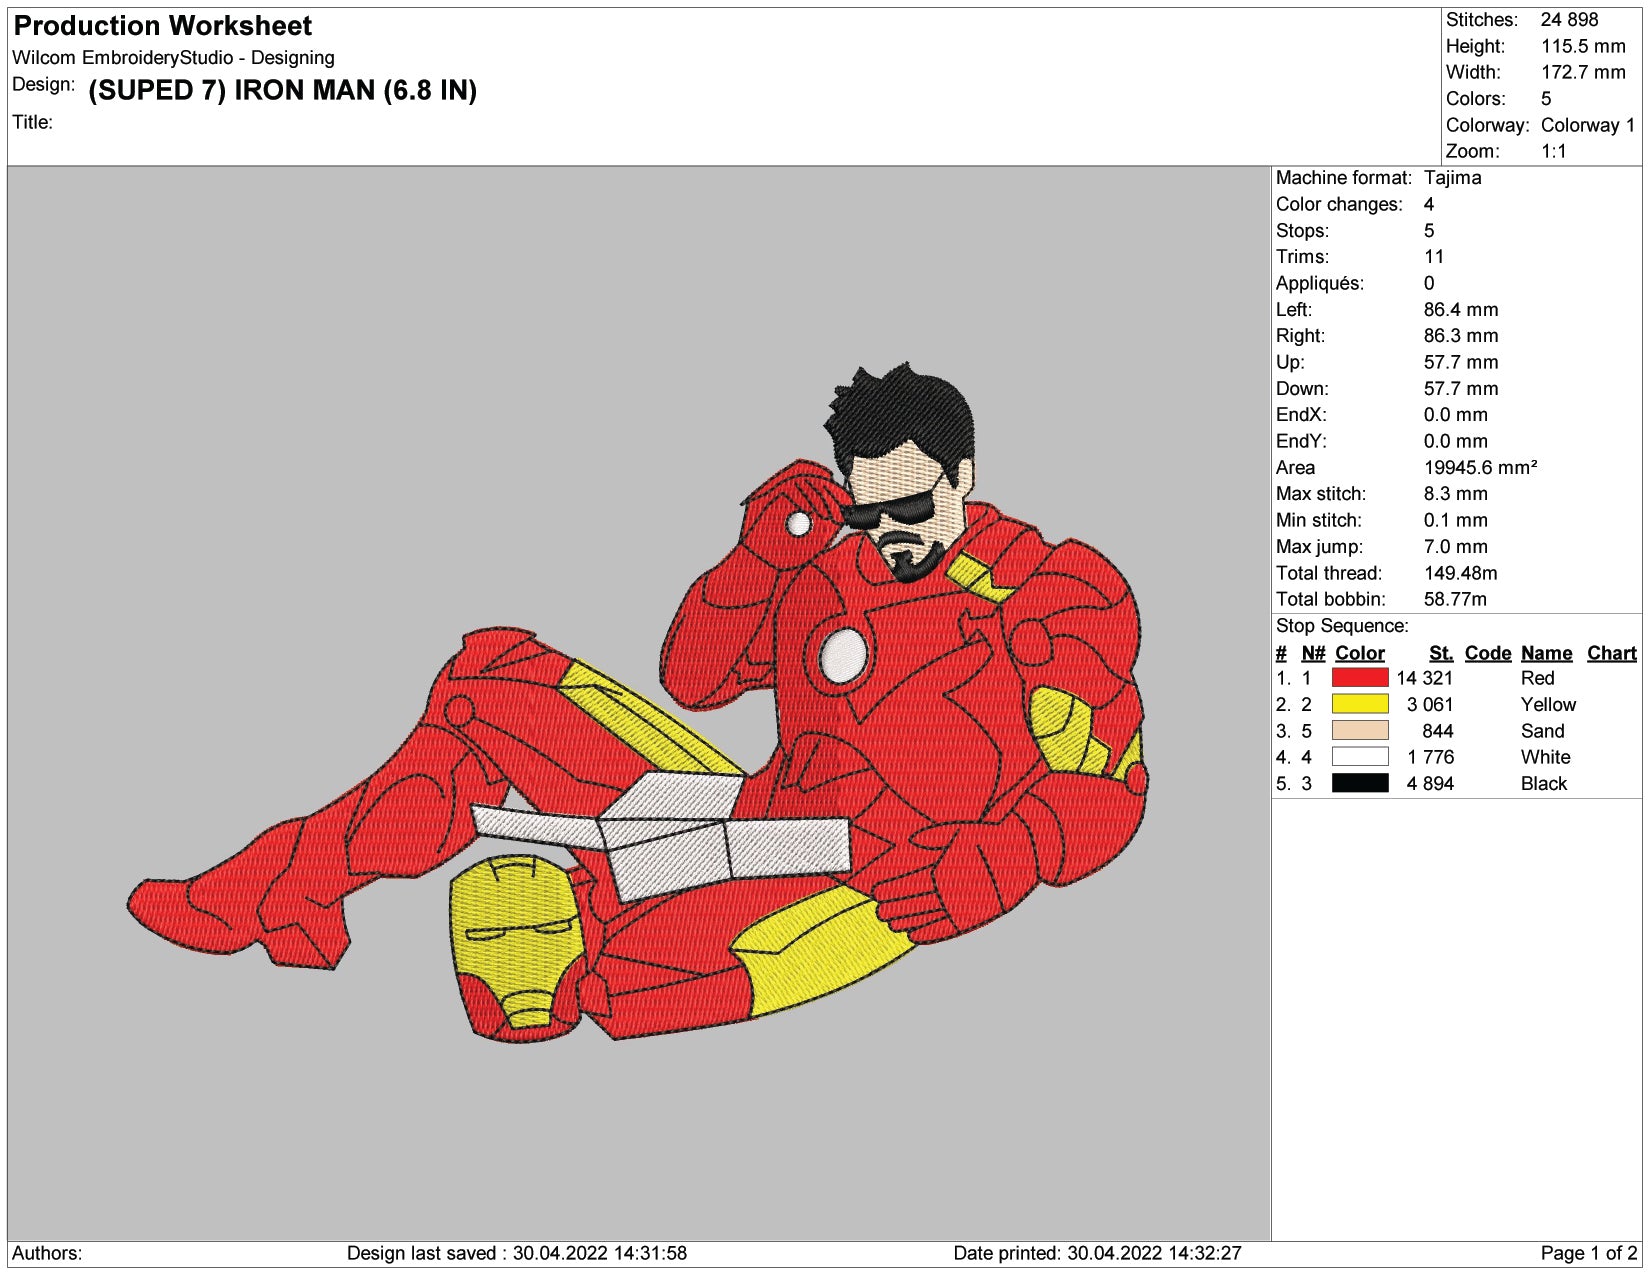The height and width of the screenshot is (1275, 1650).
Task: Click the stitch count '844' for Sand
Action: [1438, 731]
